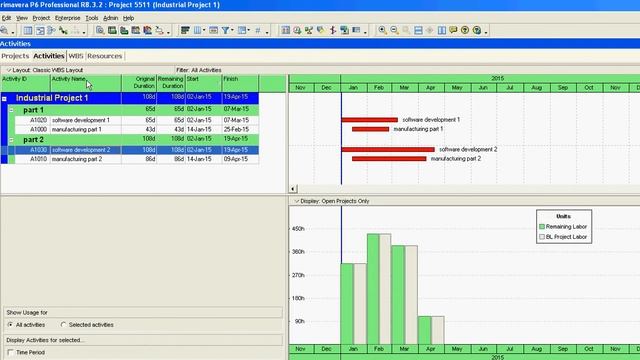Open the help toolbar overflow arrow
The image size is (640, 360).
(x=486, y=32)
